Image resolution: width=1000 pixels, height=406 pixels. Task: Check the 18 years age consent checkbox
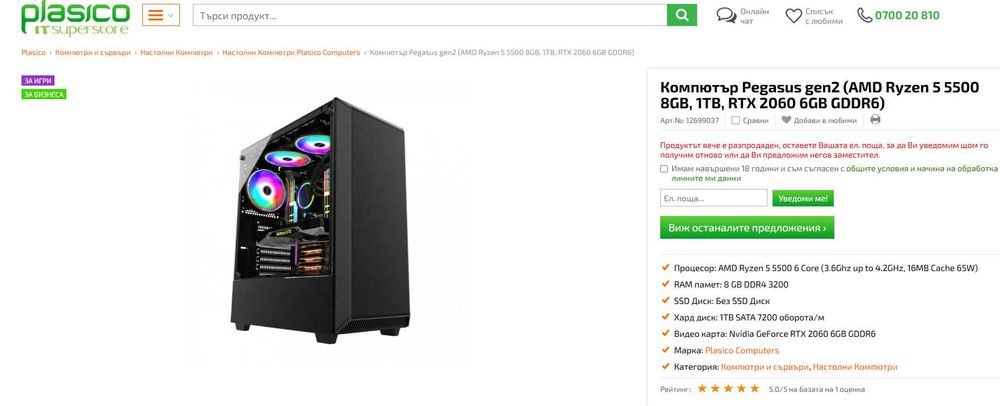(664, 169)
